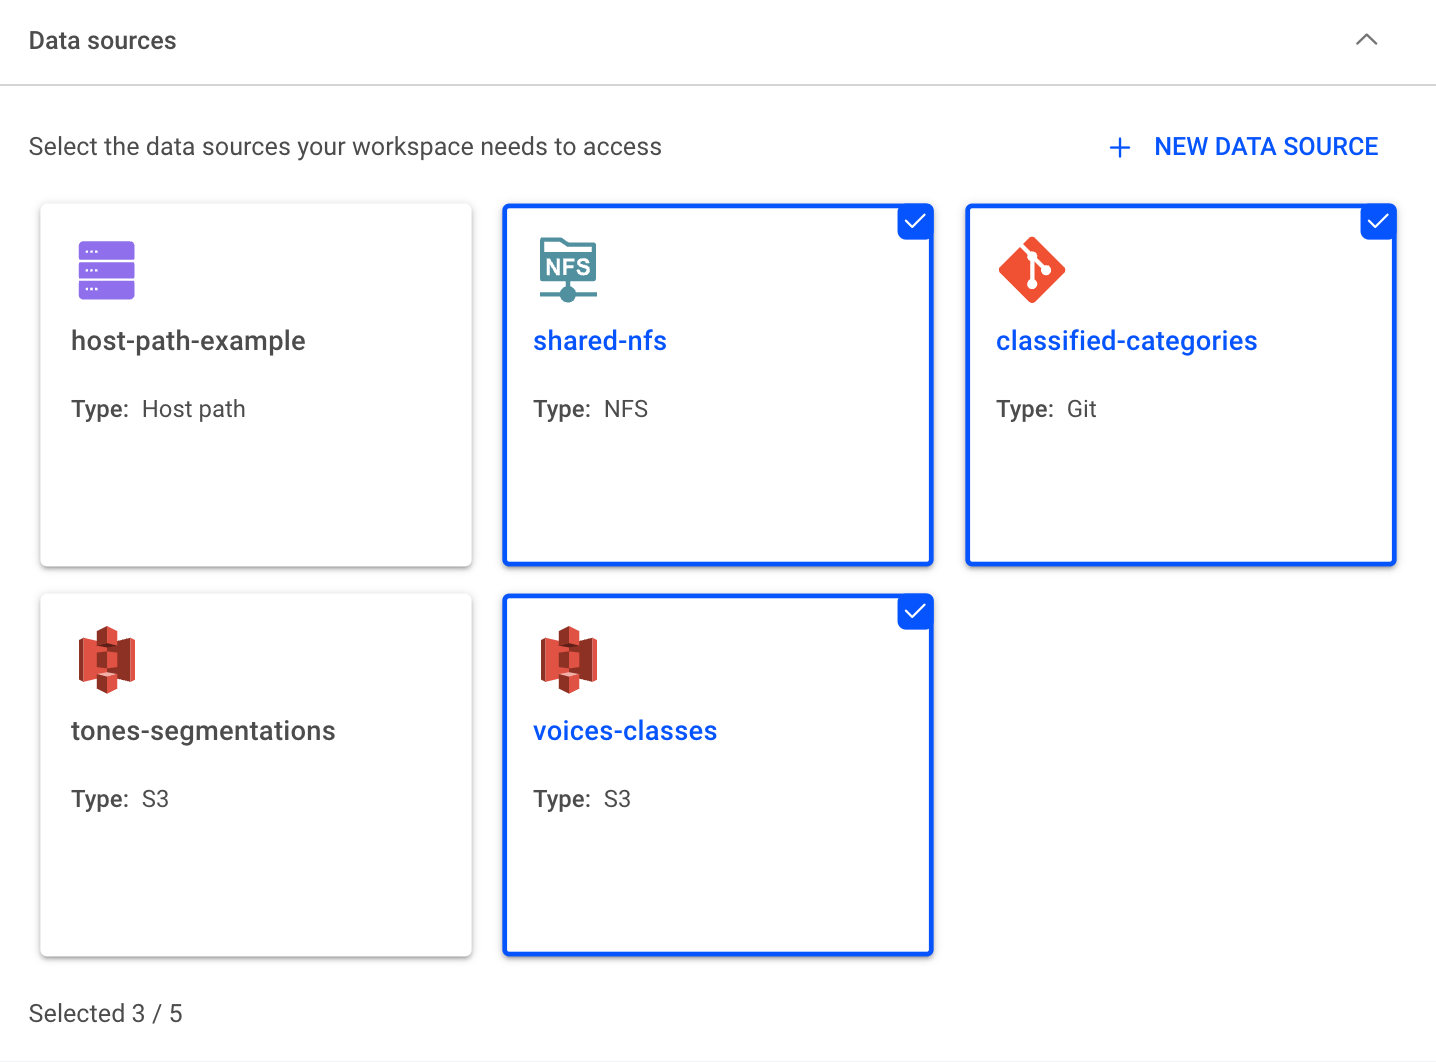The height and width of the screenshot is (1062, 1436).
Task: Click the purple host-path server icon
Action: click(106, 270)
